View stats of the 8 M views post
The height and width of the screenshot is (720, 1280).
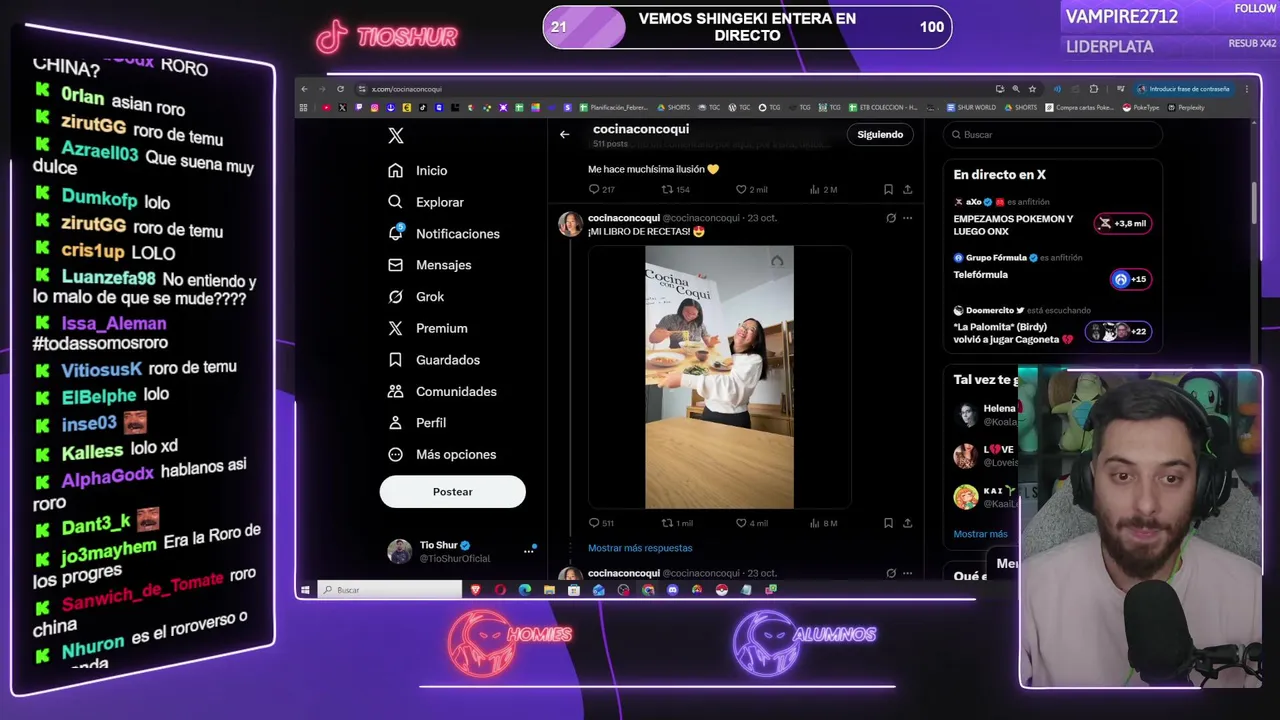point(823,523)
